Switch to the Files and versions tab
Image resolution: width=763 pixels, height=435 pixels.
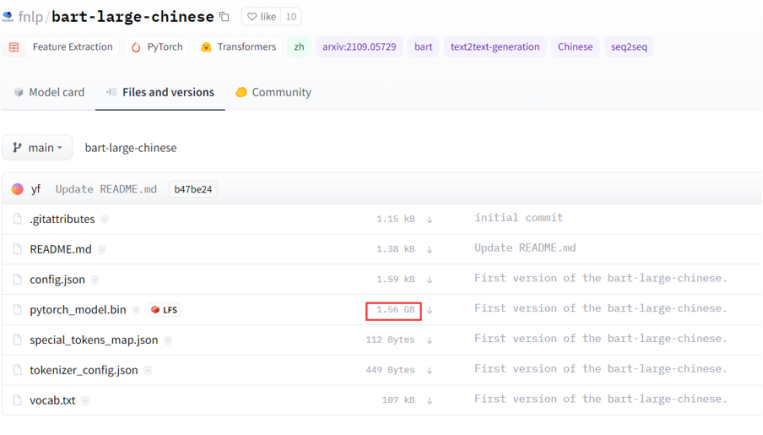coord(160,92)
